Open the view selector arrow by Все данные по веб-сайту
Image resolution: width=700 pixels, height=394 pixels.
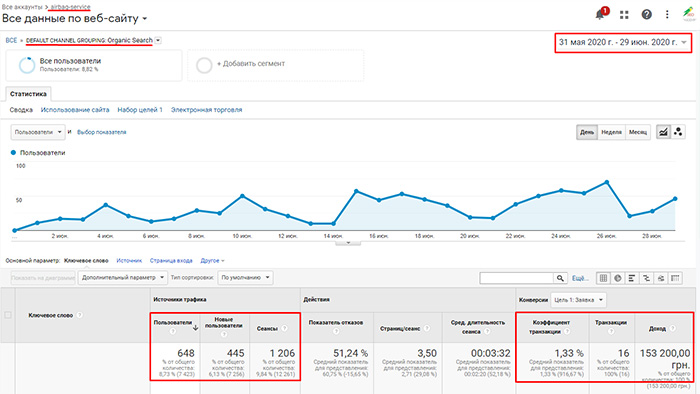[x=144, y=19]
